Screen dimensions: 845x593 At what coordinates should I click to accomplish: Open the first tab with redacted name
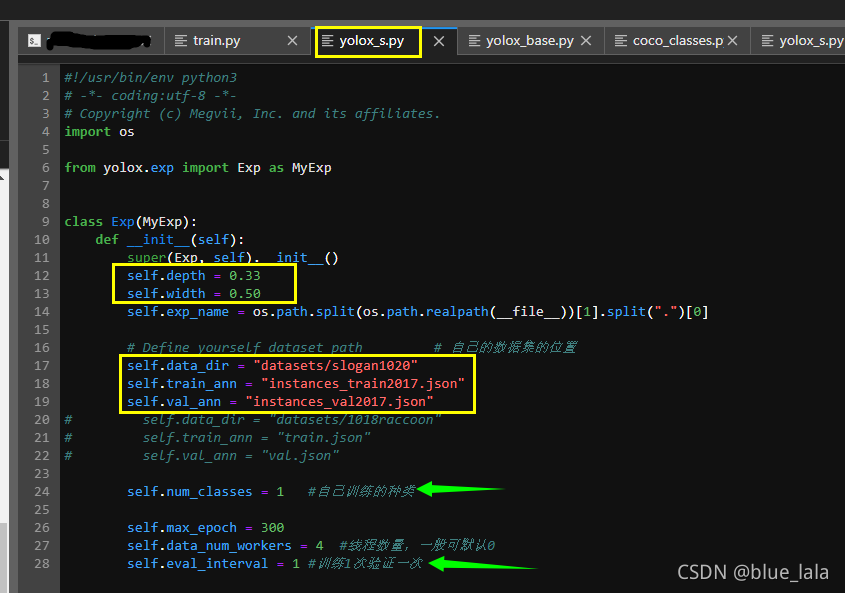click(91, 41)
